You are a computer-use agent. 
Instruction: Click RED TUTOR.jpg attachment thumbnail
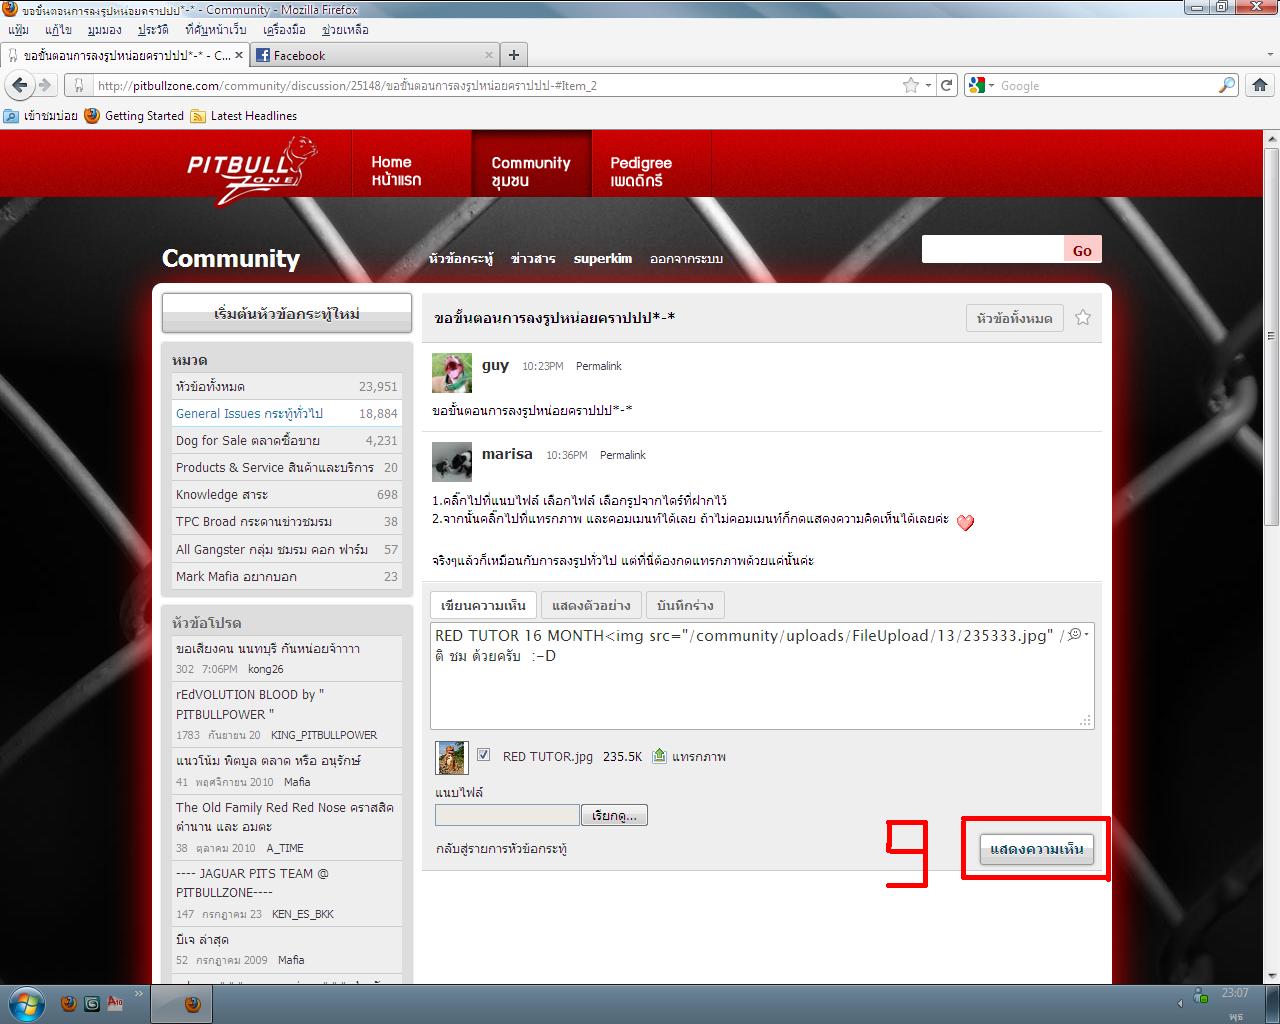click(452, 757)
